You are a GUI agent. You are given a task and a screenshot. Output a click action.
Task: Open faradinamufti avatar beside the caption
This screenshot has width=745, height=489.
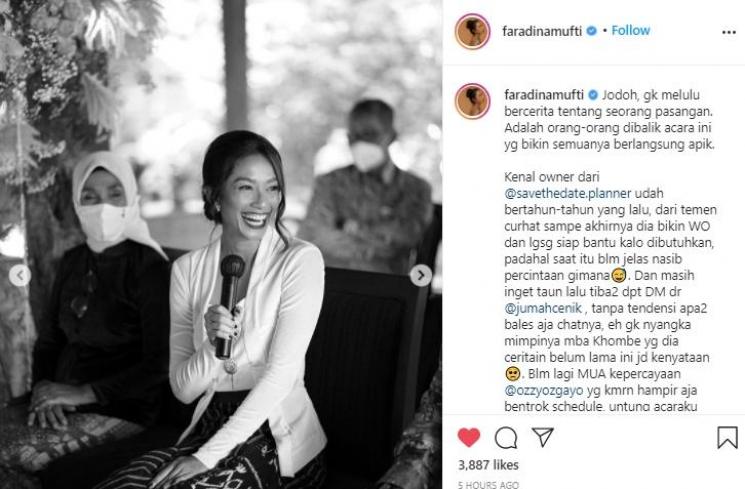[x=472, y=101]
